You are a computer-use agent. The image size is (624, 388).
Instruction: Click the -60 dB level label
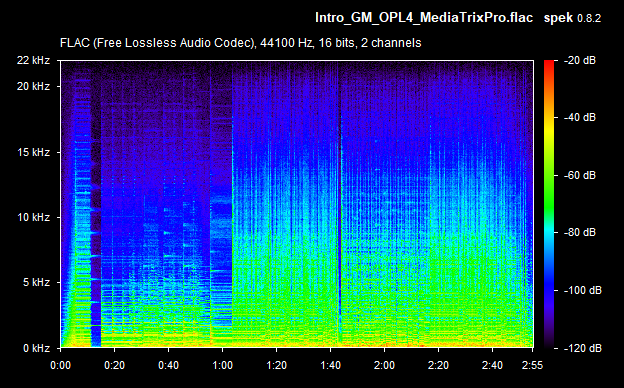coord(579,175)
